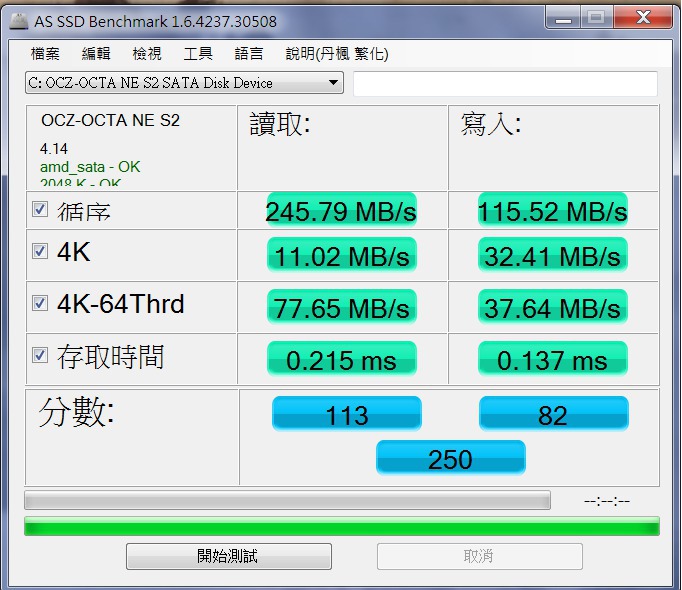Image resolution: width=682 pixels, height=590 pixels.
Task: Click the OCZ-OCTA NE S2 device name label
Action: (110, 121)
